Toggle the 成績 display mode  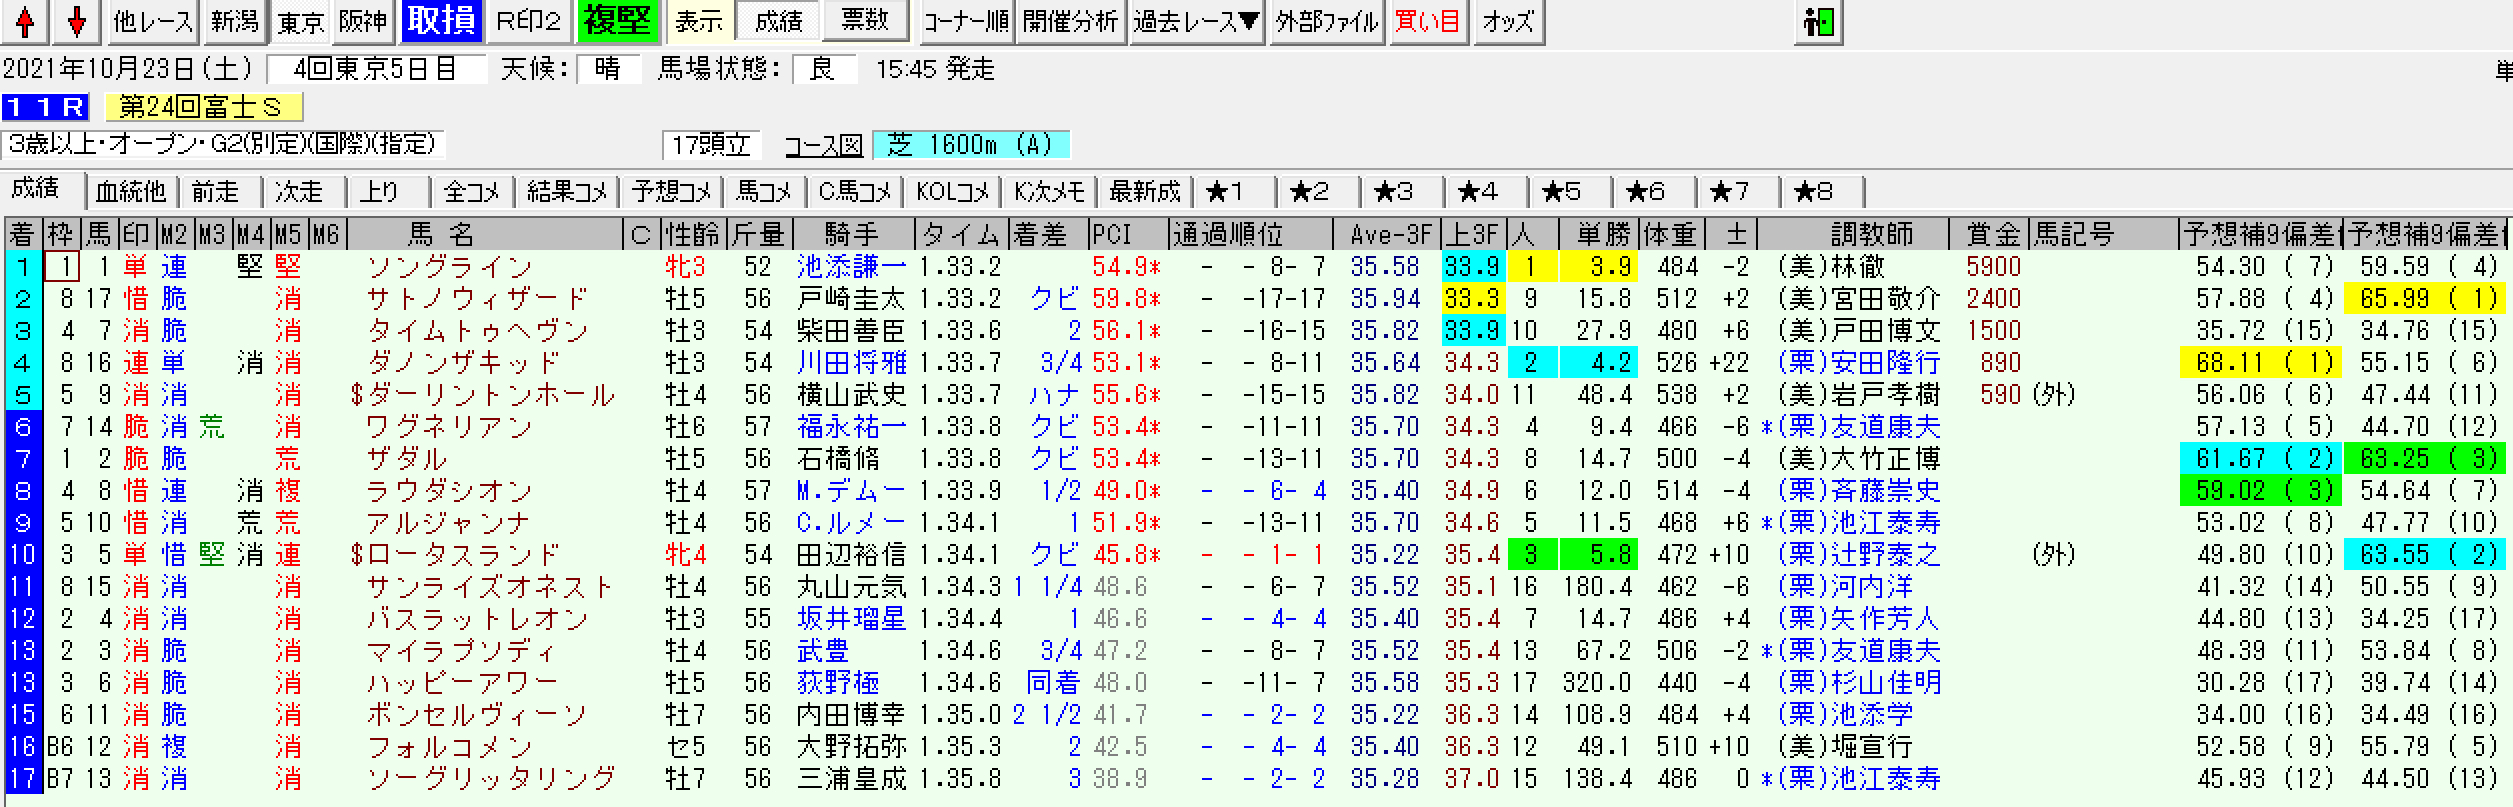pyautogui.click(x=778, y=21)
